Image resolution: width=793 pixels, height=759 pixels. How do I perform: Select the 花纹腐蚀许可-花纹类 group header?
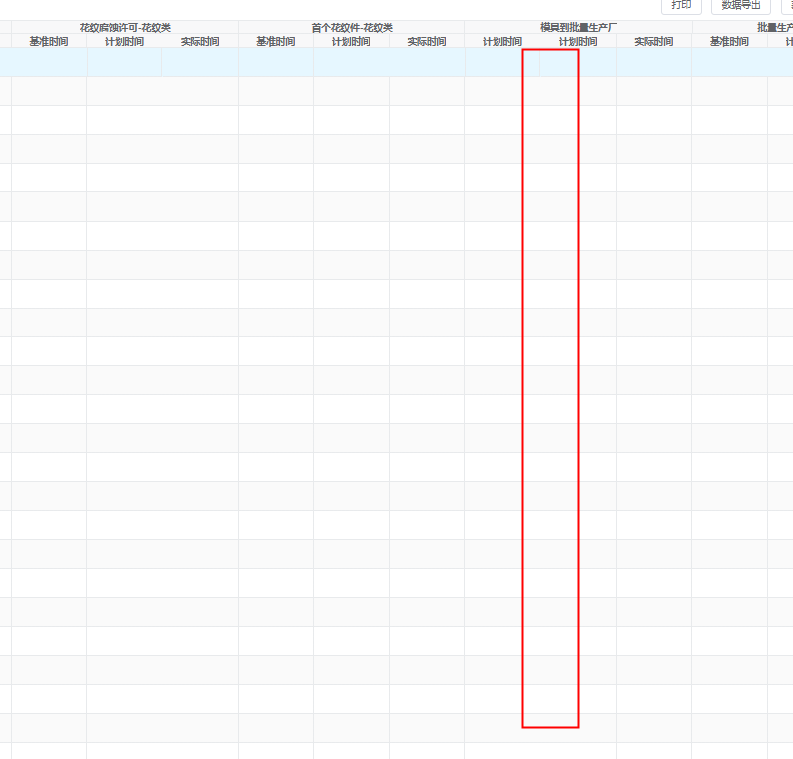click(125, 28)
